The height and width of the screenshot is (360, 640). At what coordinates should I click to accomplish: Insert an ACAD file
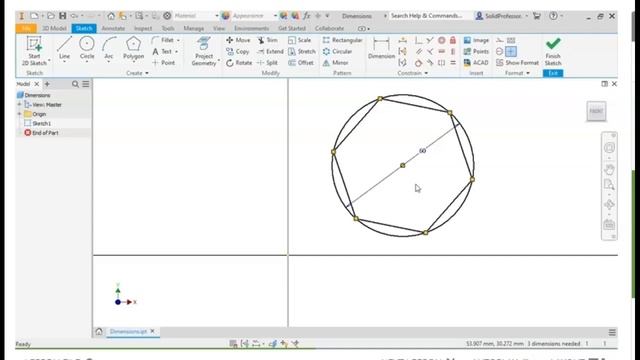(476, 63)
